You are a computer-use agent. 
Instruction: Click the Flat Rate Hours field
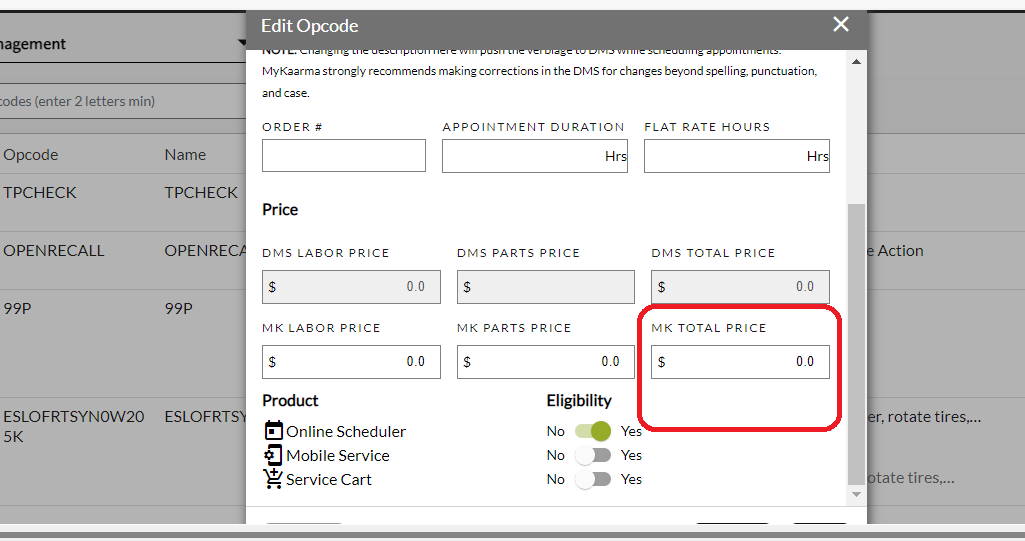pyautogui.click(x=737, y=156)
